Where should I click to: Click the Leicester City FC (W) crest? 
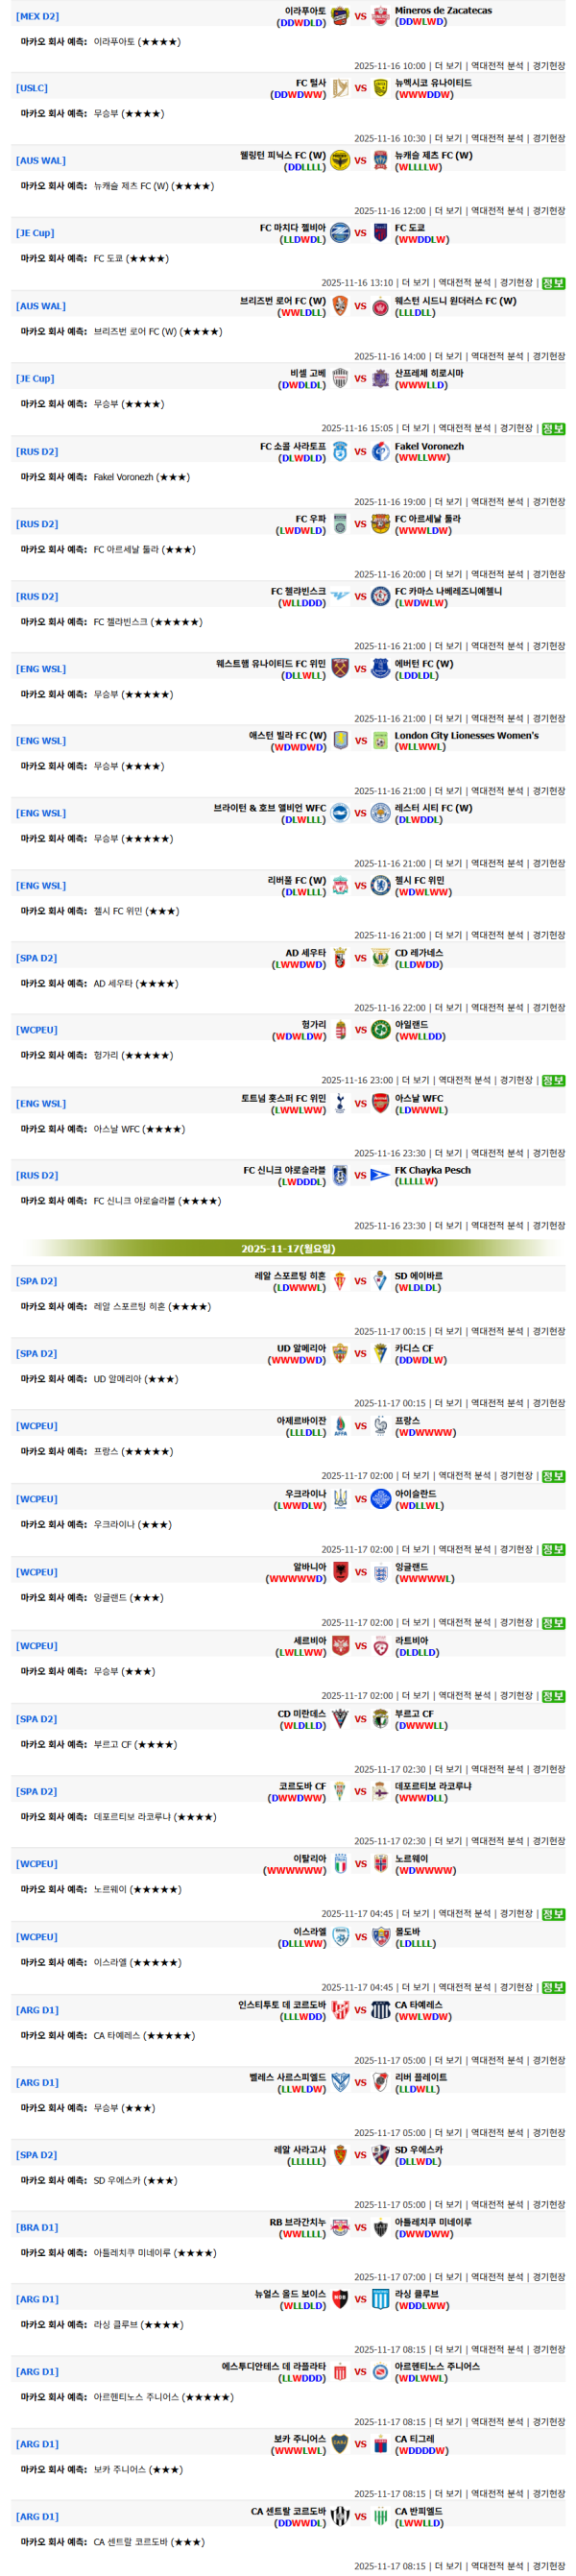pyautogui.click(x=380, y=813)
